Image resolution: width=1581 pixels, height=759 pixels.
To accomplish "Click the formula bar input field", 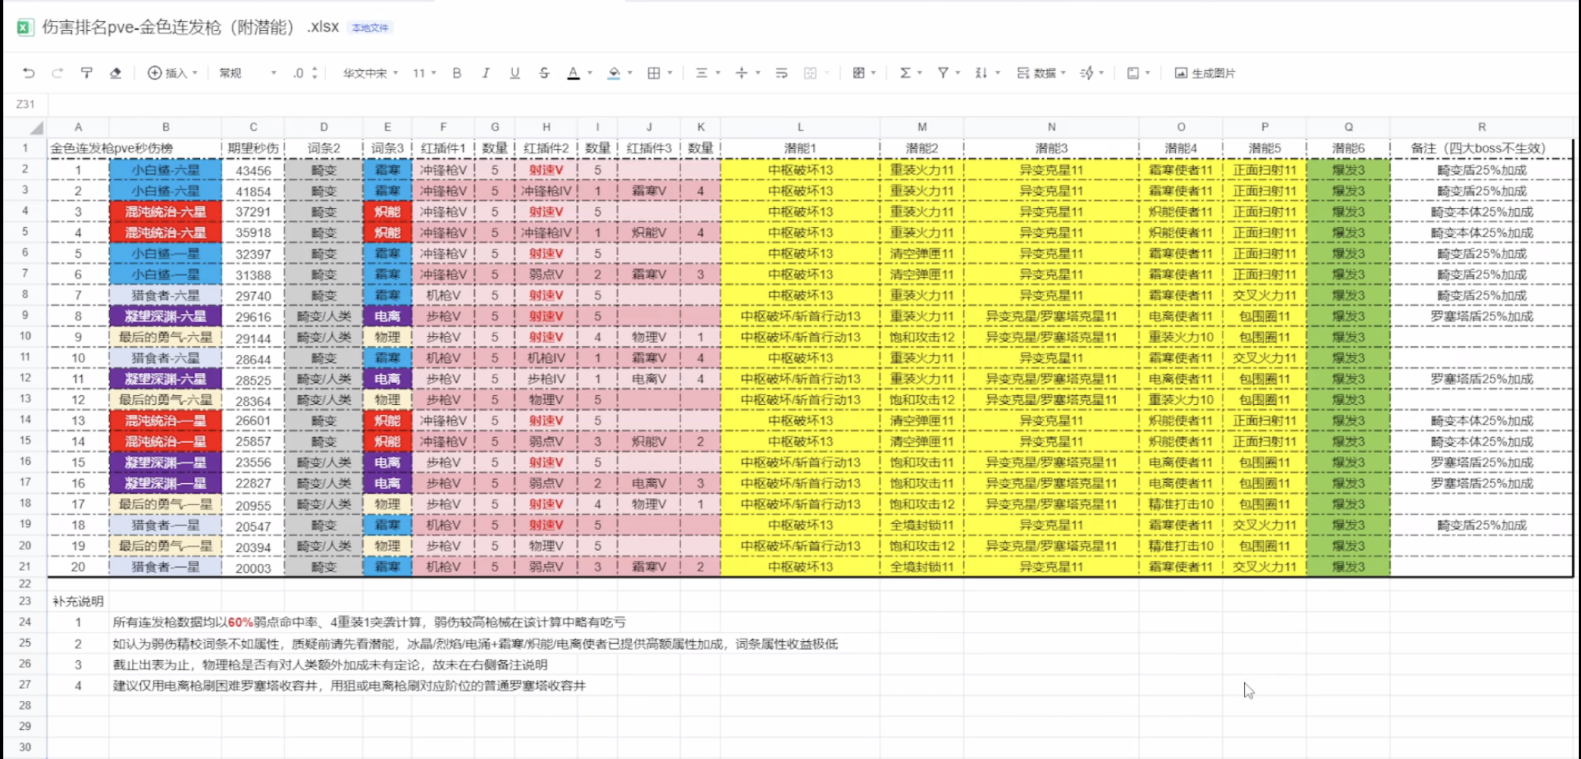I will 812,104.
